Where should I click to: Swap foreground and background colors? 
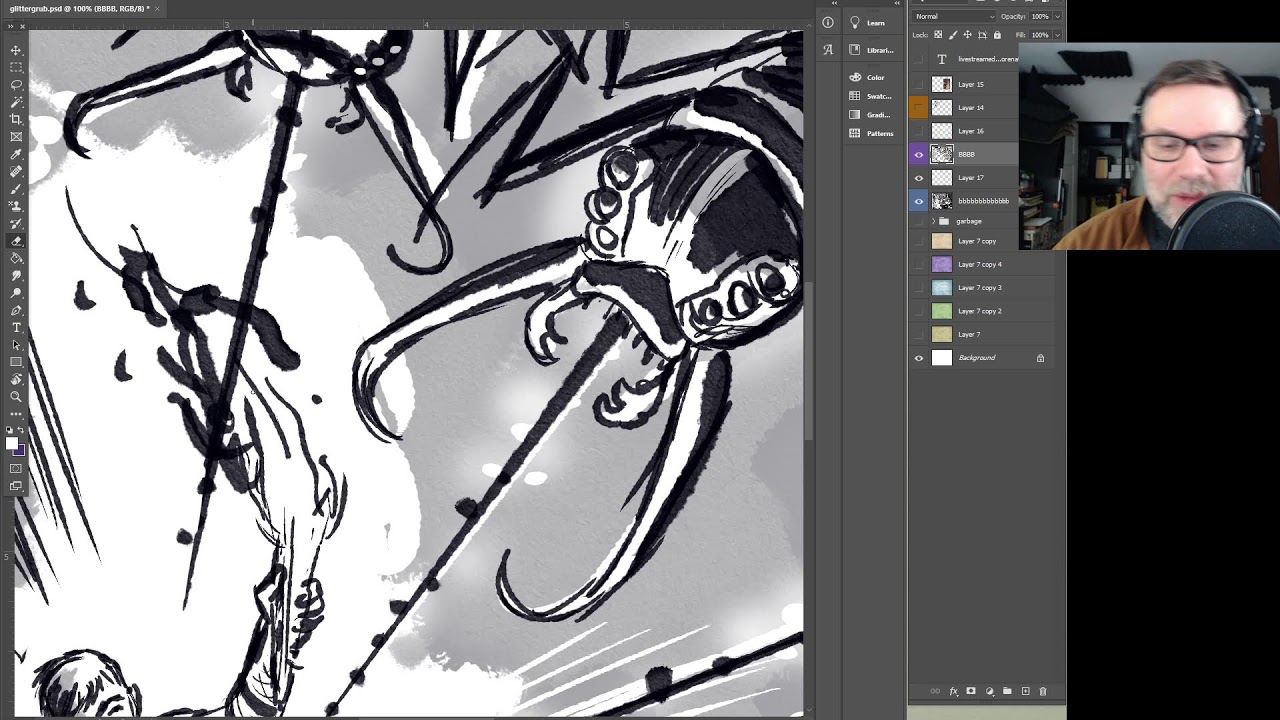click(22, 431)
